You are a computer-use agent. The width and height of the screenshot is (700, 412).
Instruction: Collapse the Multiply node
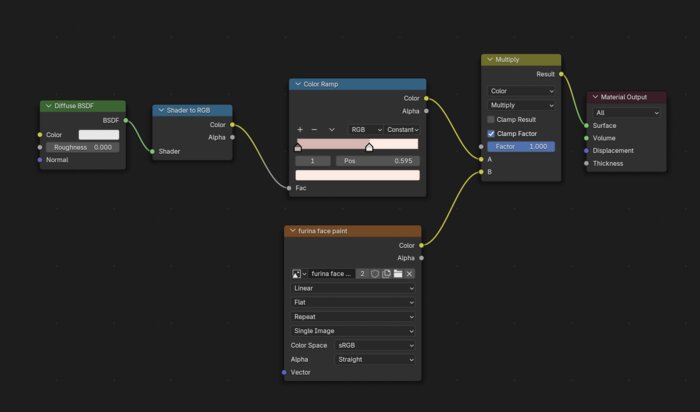click(490, 59)
